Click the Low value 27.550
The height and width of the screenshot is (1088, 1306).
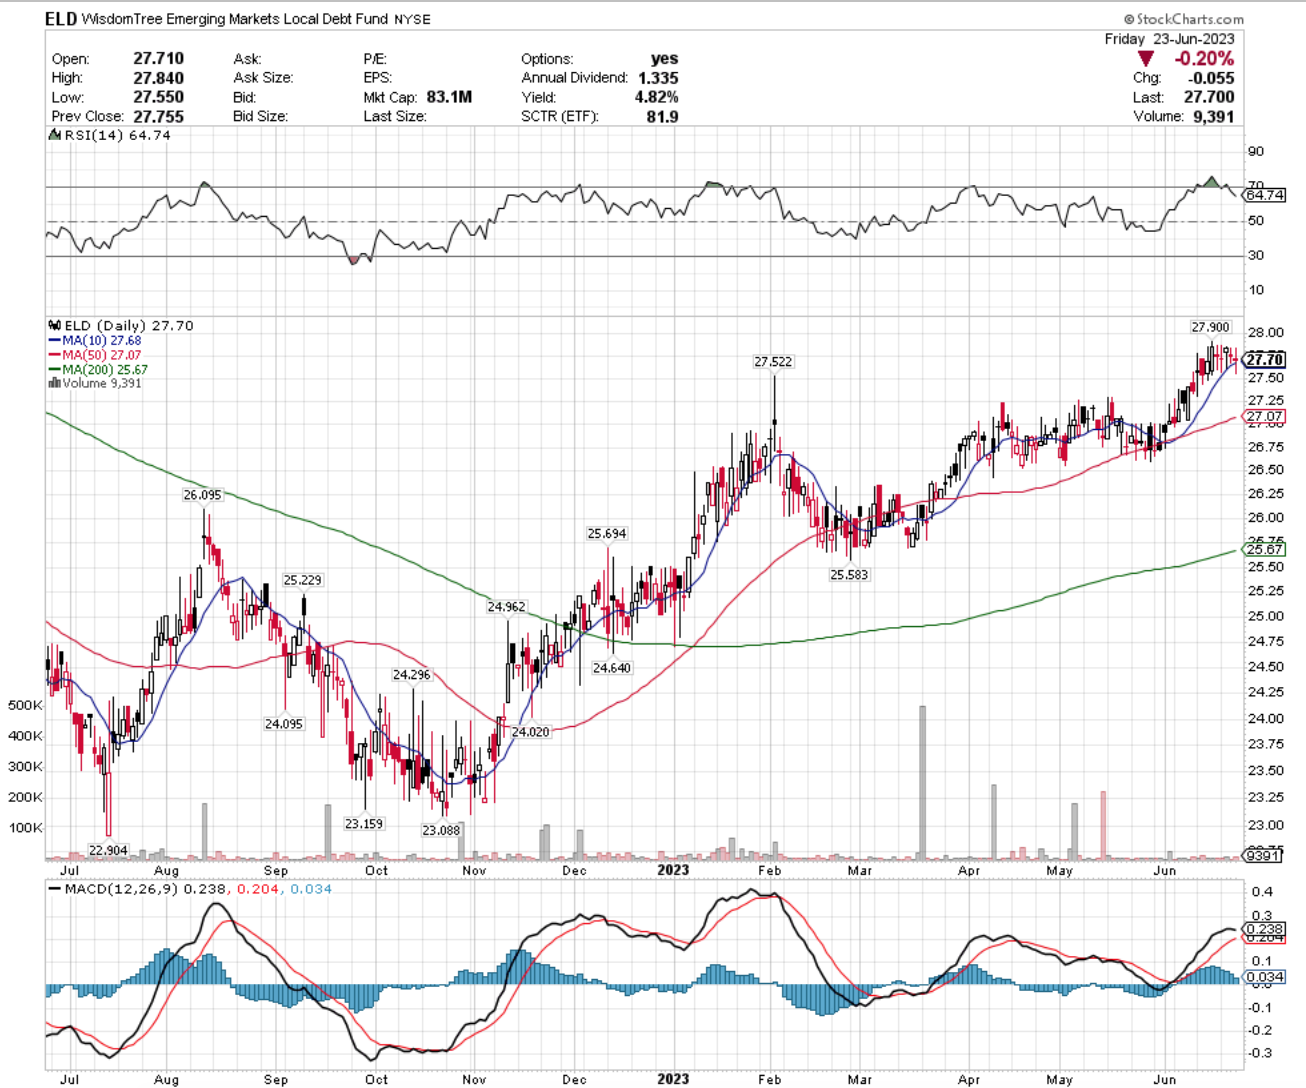click(x=159, y=97)
